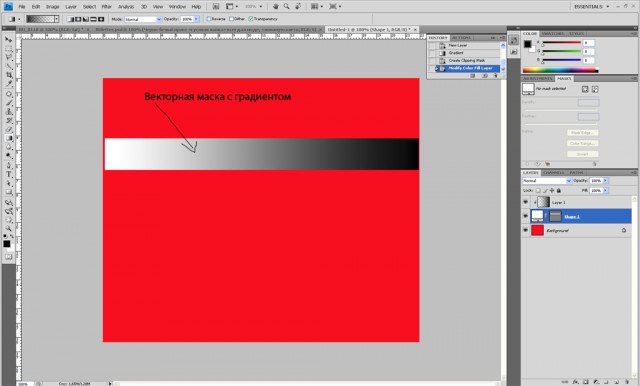Viewport: 640px width, 386px height.
Task: Select Create Clipping Mask history state
Action: click(467, 60)
